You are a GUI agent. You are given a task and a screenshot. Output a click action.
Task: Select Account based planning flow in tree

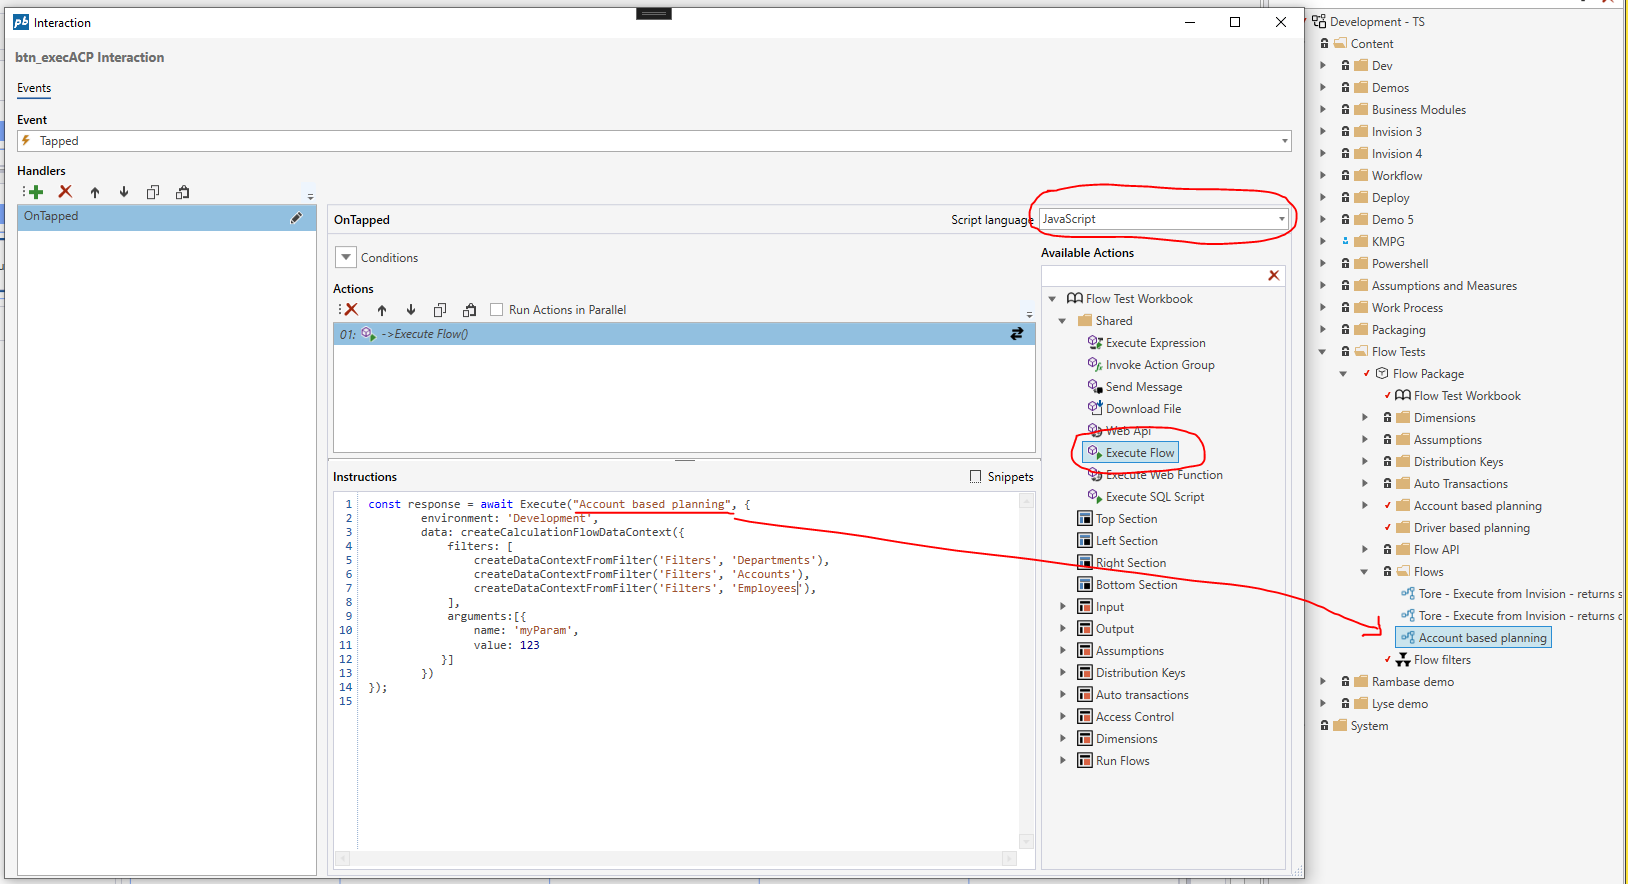click(x=1481, y=638)
